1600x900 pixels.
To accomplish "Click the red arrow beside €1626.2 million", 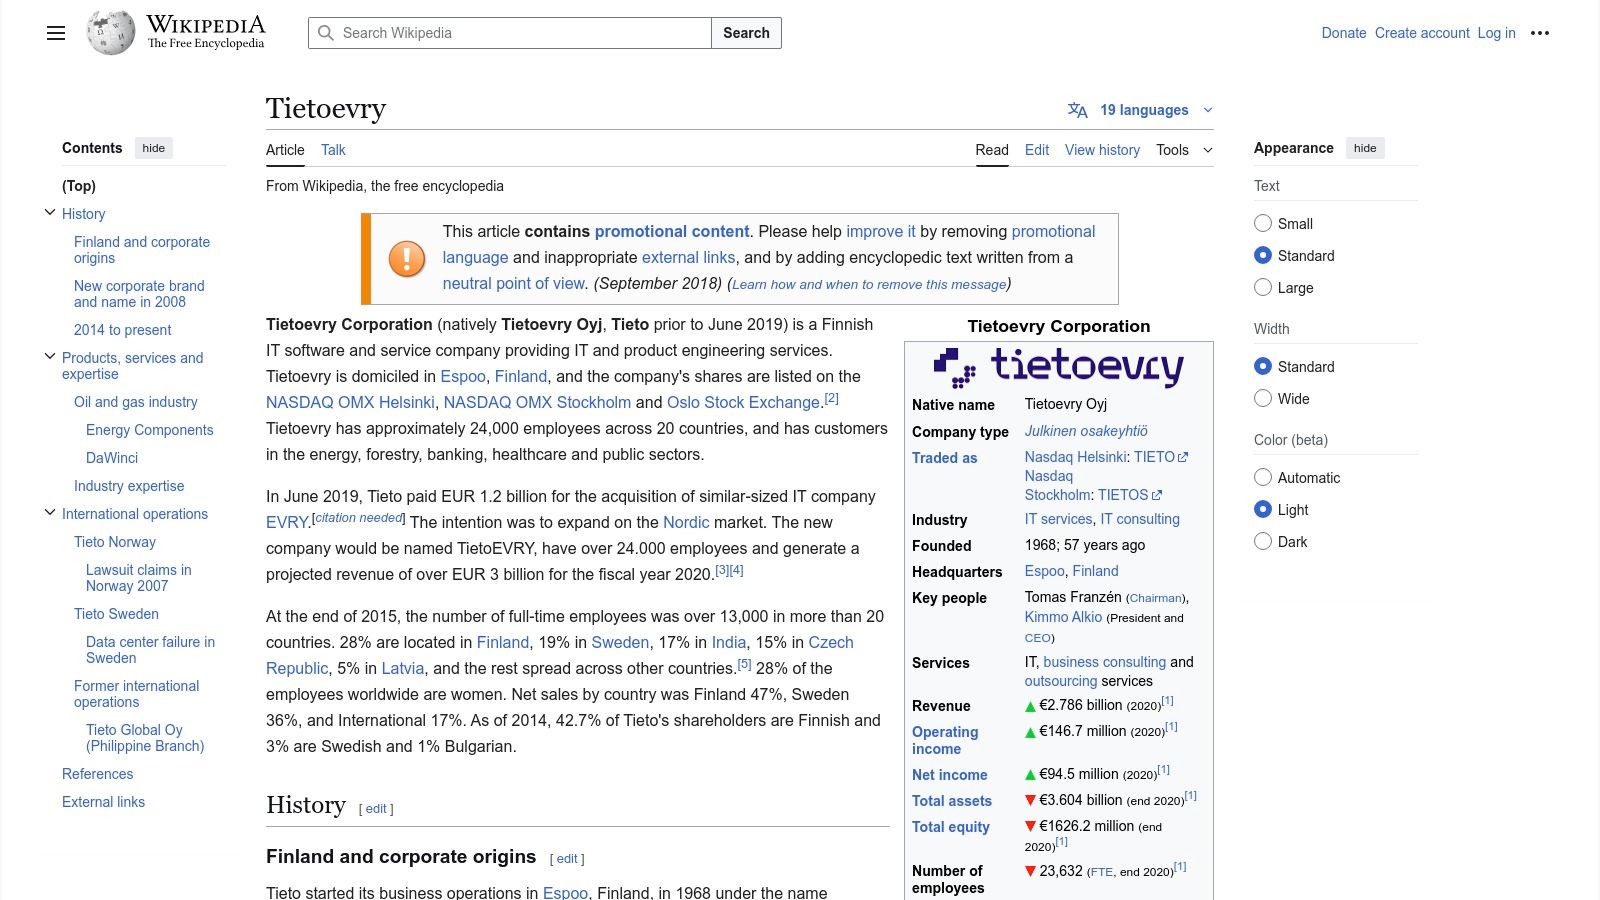I will coord(1031,827).
